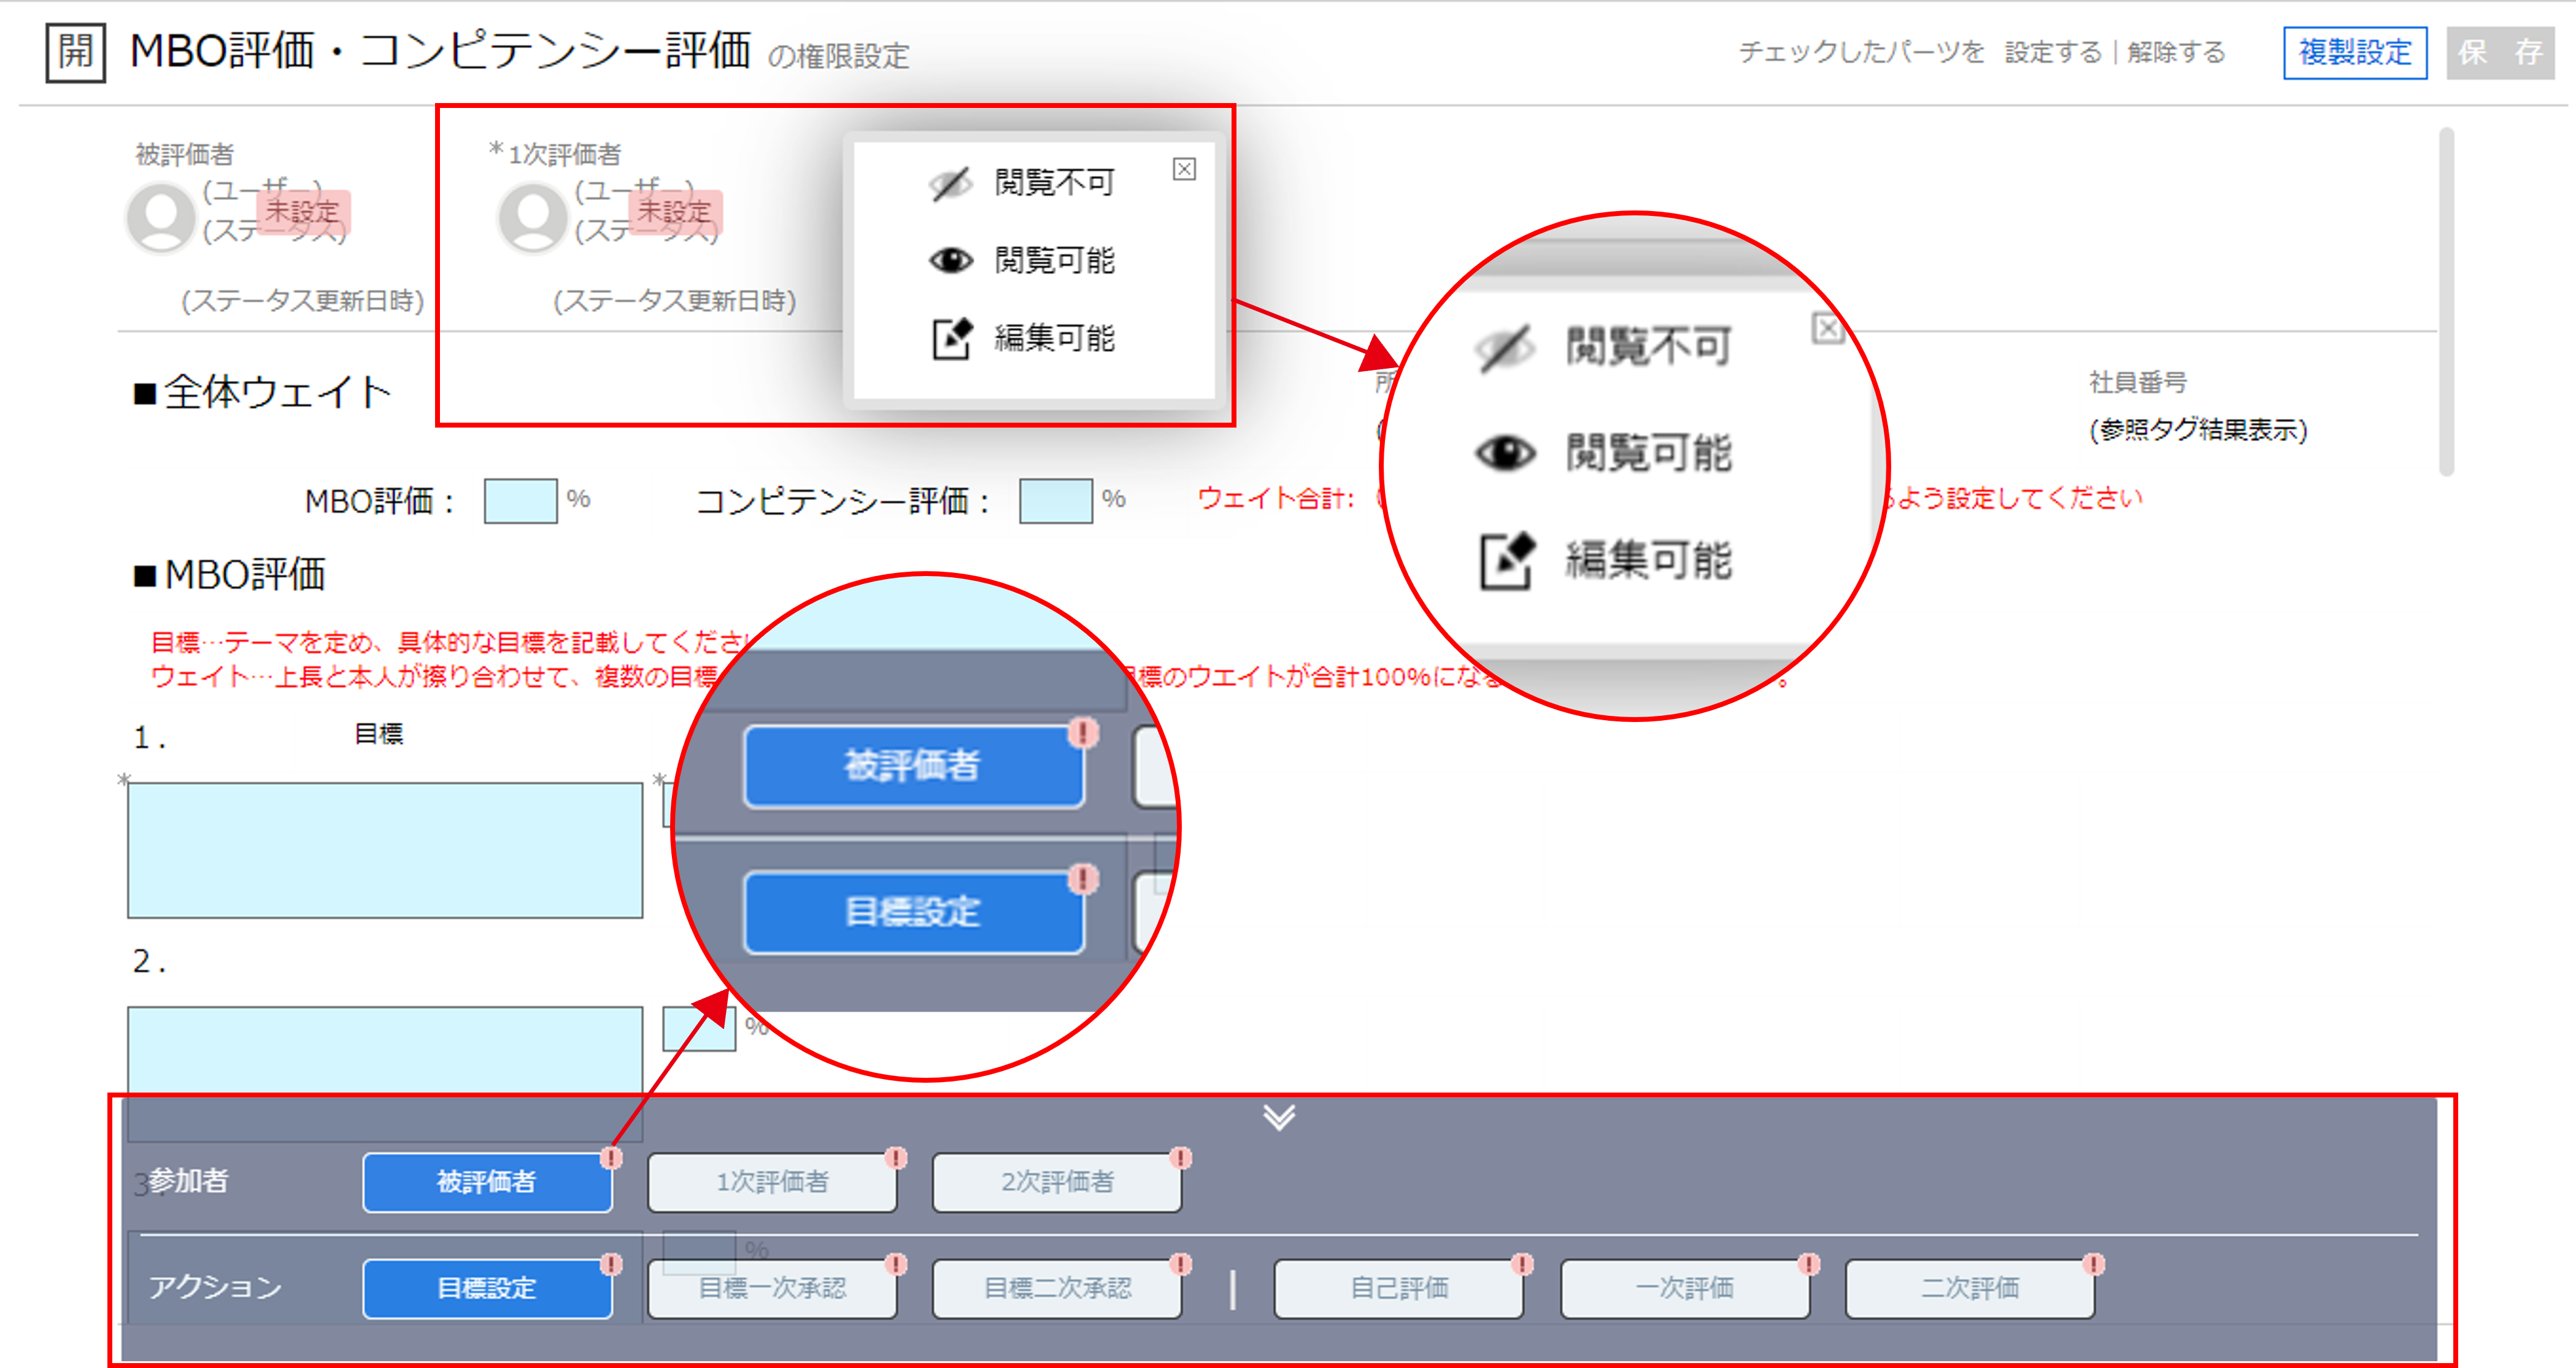The image size is (2576, 1368).
Task: Click the 開 icon beside the title
Action: (75, 52)
